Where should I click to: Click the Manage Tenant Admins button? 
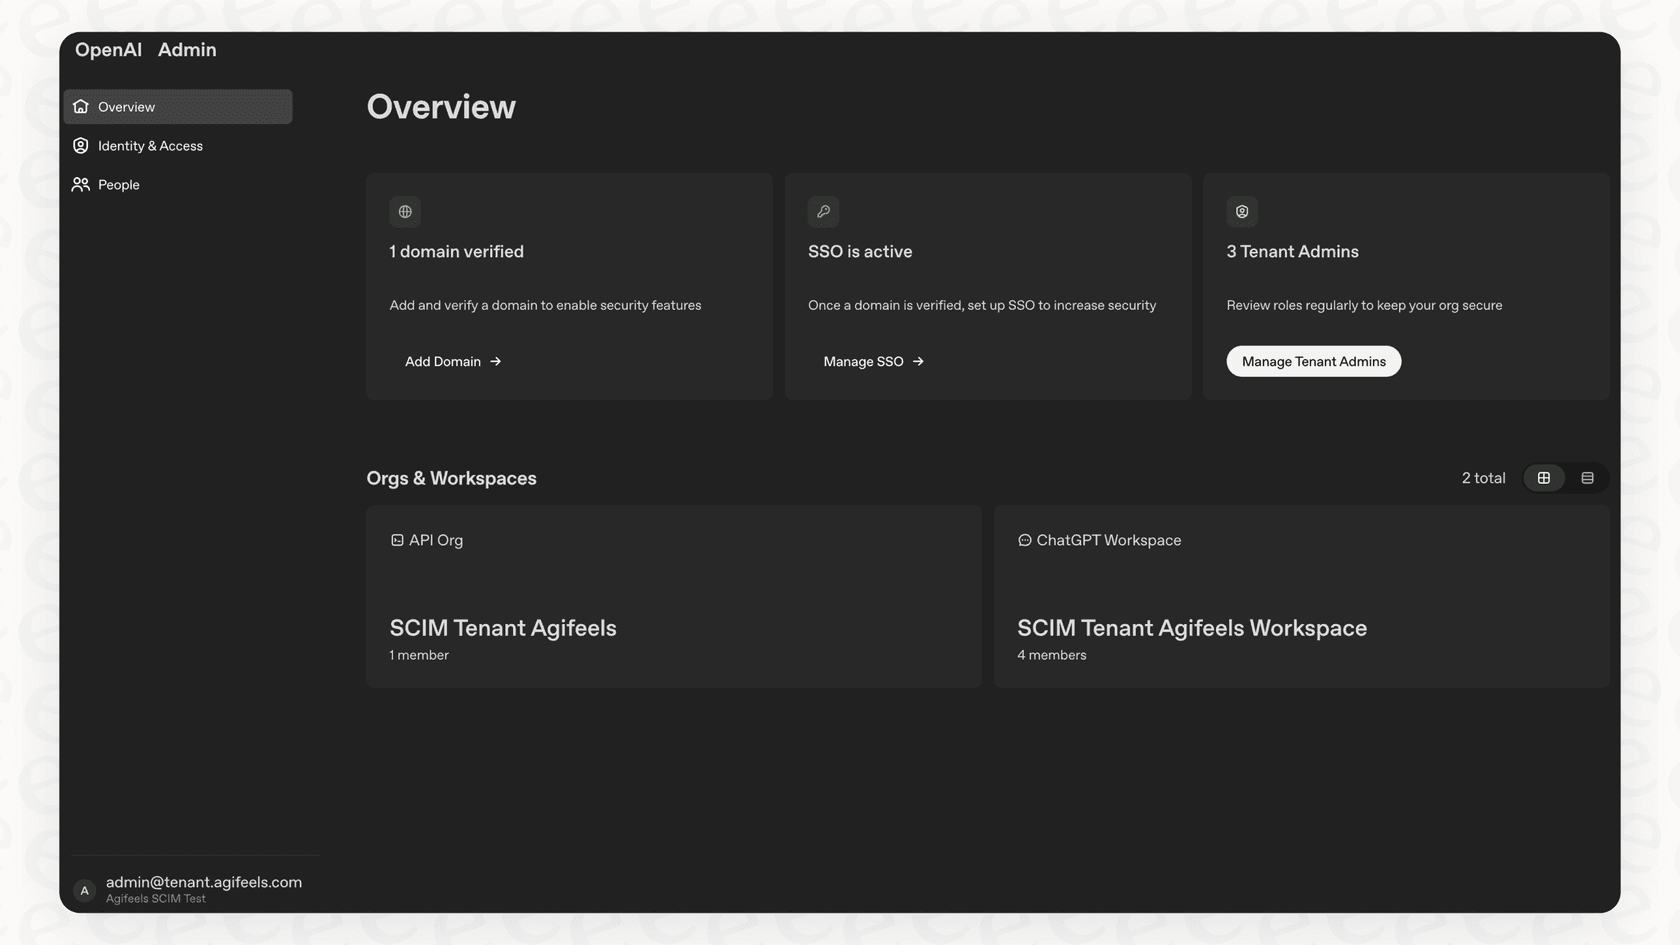1313,361
